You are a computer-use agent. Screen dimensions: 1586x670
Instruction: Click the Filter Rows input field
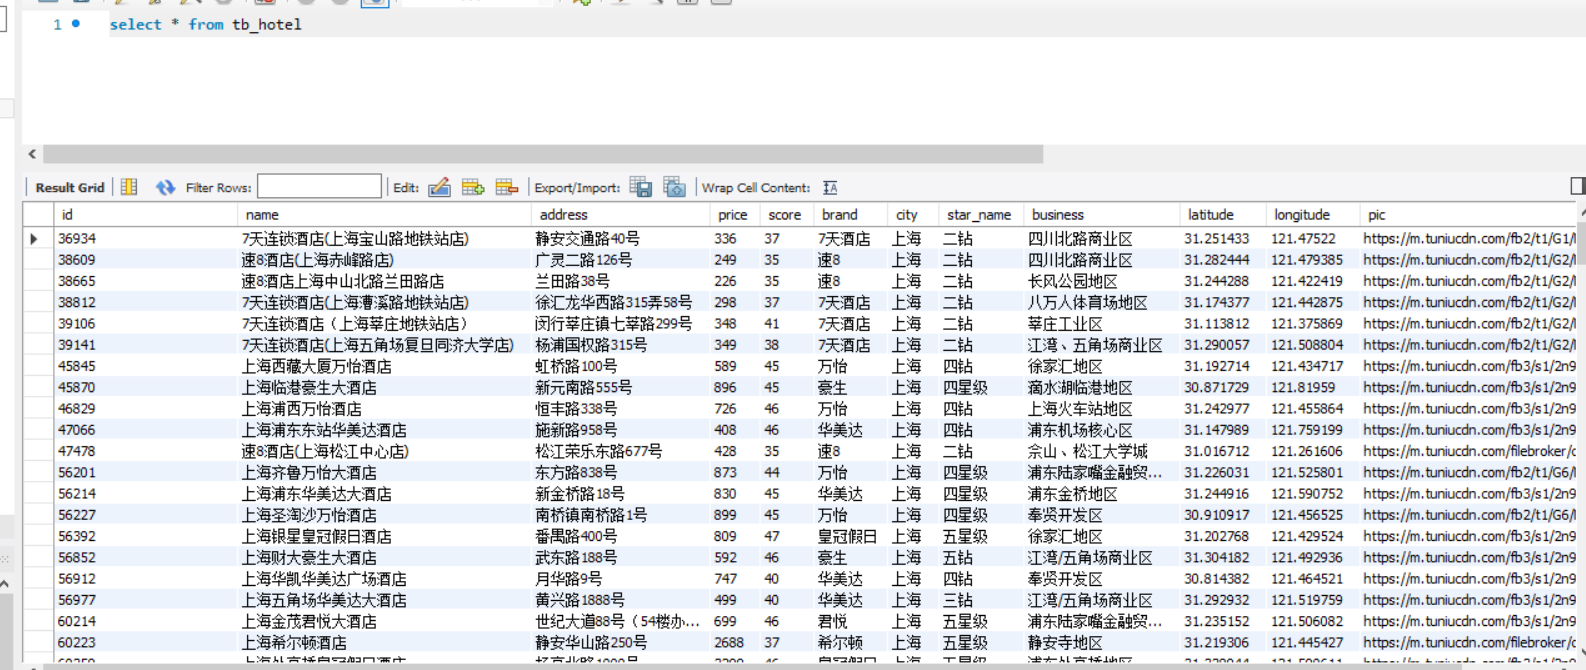(319, 187)
